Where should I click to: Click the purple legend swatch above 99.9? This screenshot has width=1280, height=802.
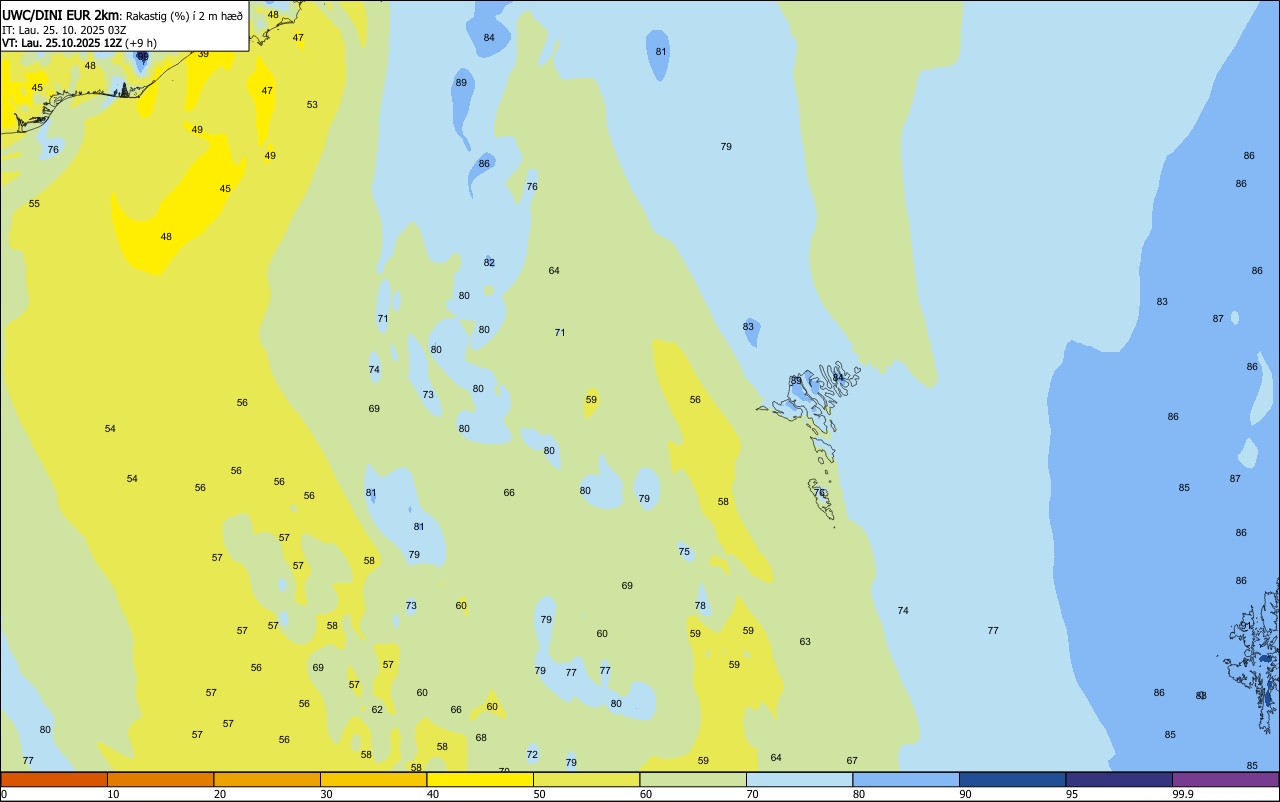coord(1225,779)
